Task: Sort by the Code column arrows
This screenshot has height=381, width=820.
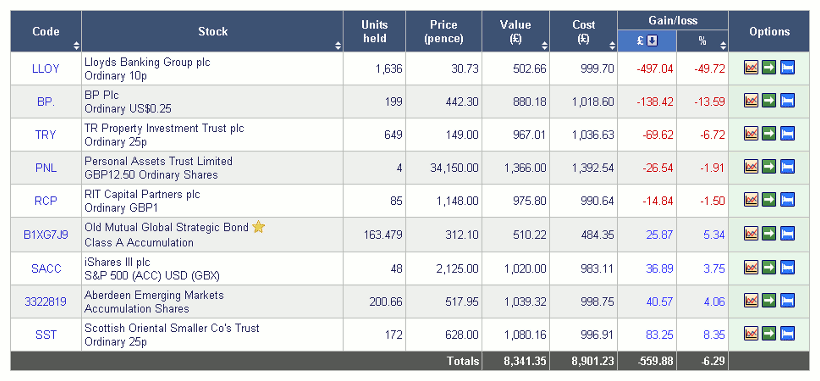Action: pos(76,46)
